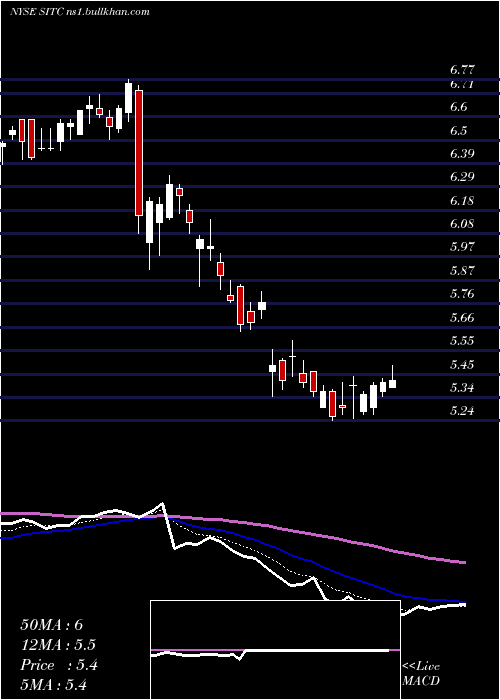Select the tallest red candlestick
The image size is (500, 700).
139,153
